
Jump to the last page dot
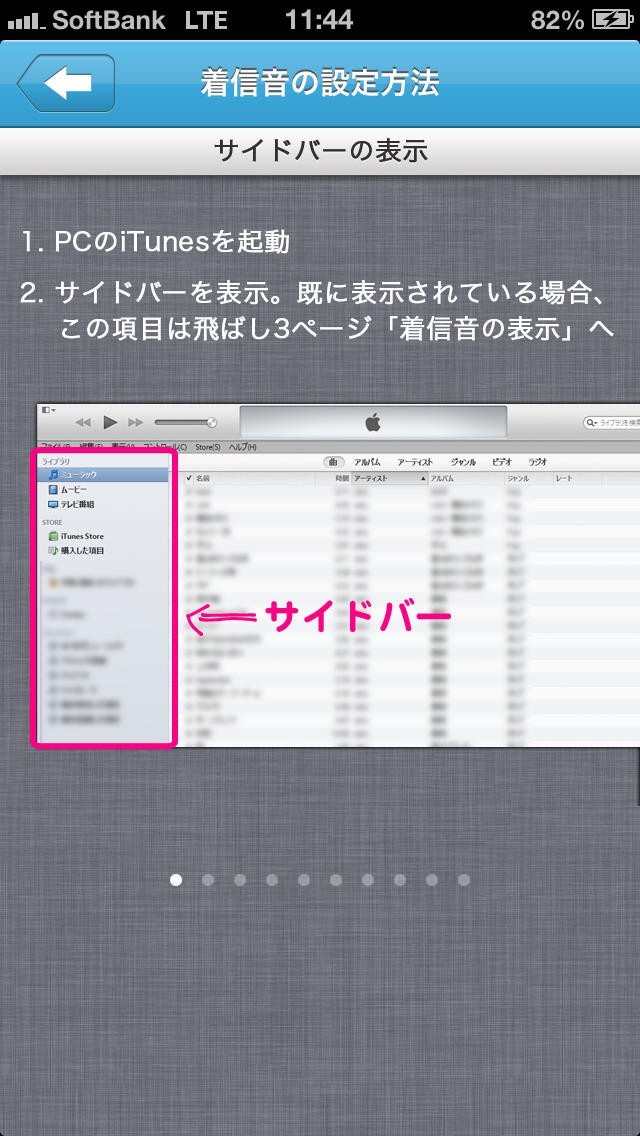click(464, 880)
